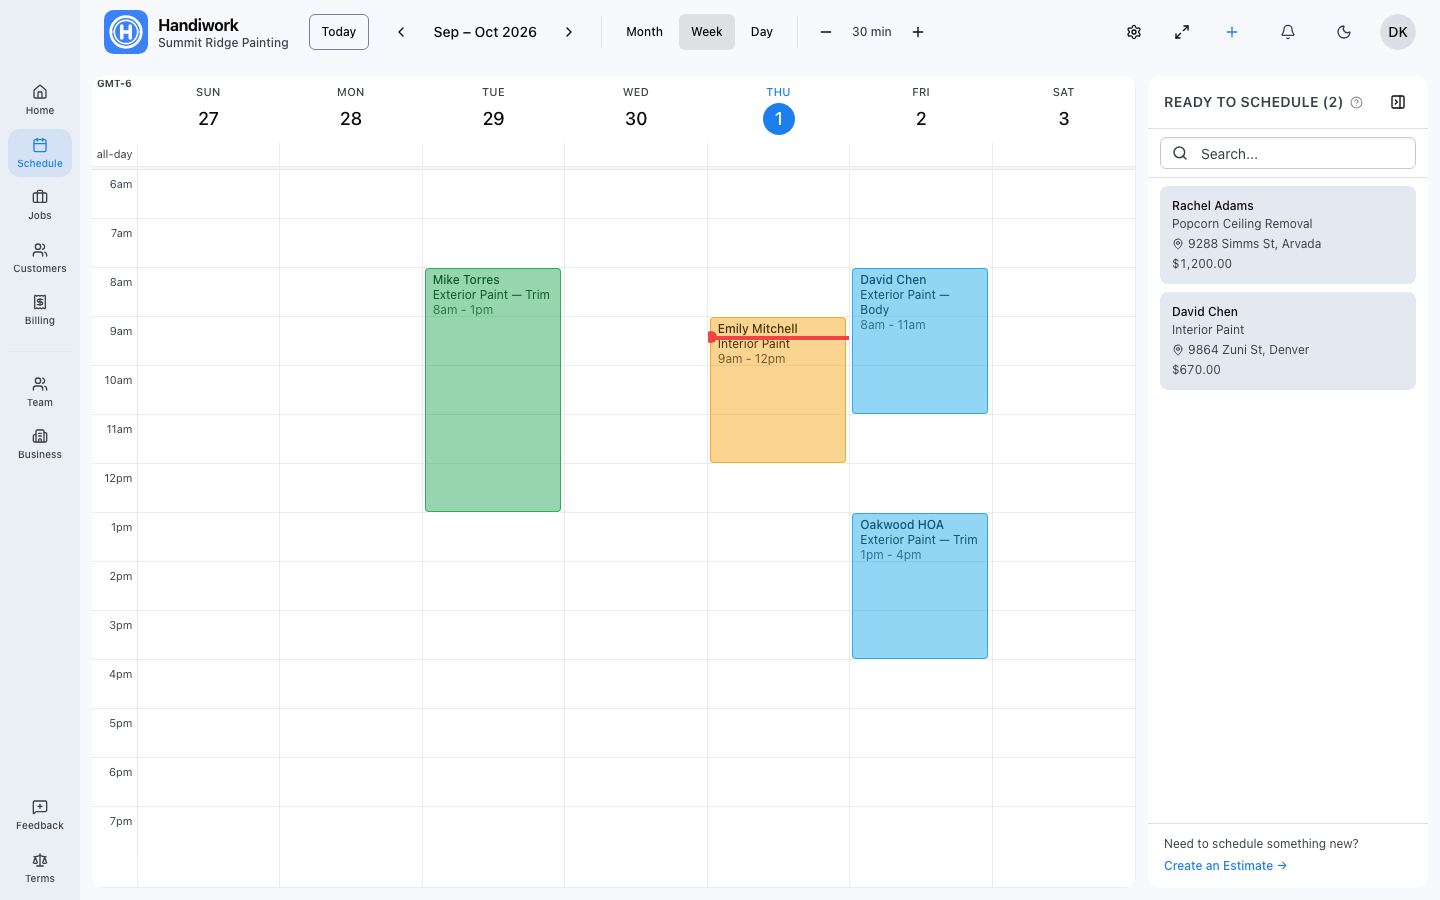
Task: Open Oakwood HOA Exterior Paint Trim event
Action: point(920,586)
